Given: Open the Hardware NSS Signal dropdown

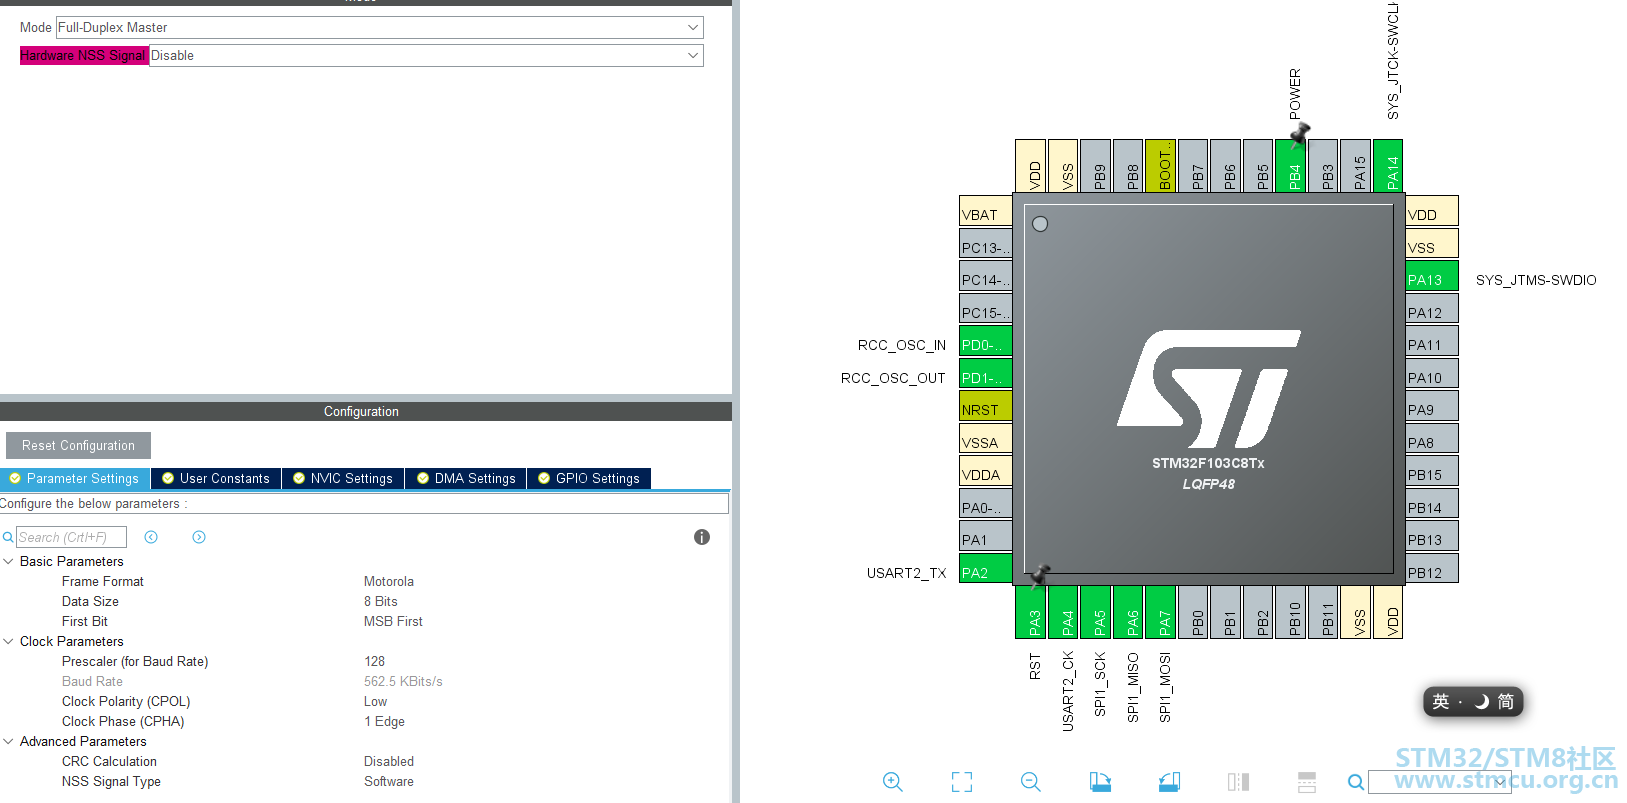Looking at the screenshot, I should pyautogui.click(x=426, y=56).
